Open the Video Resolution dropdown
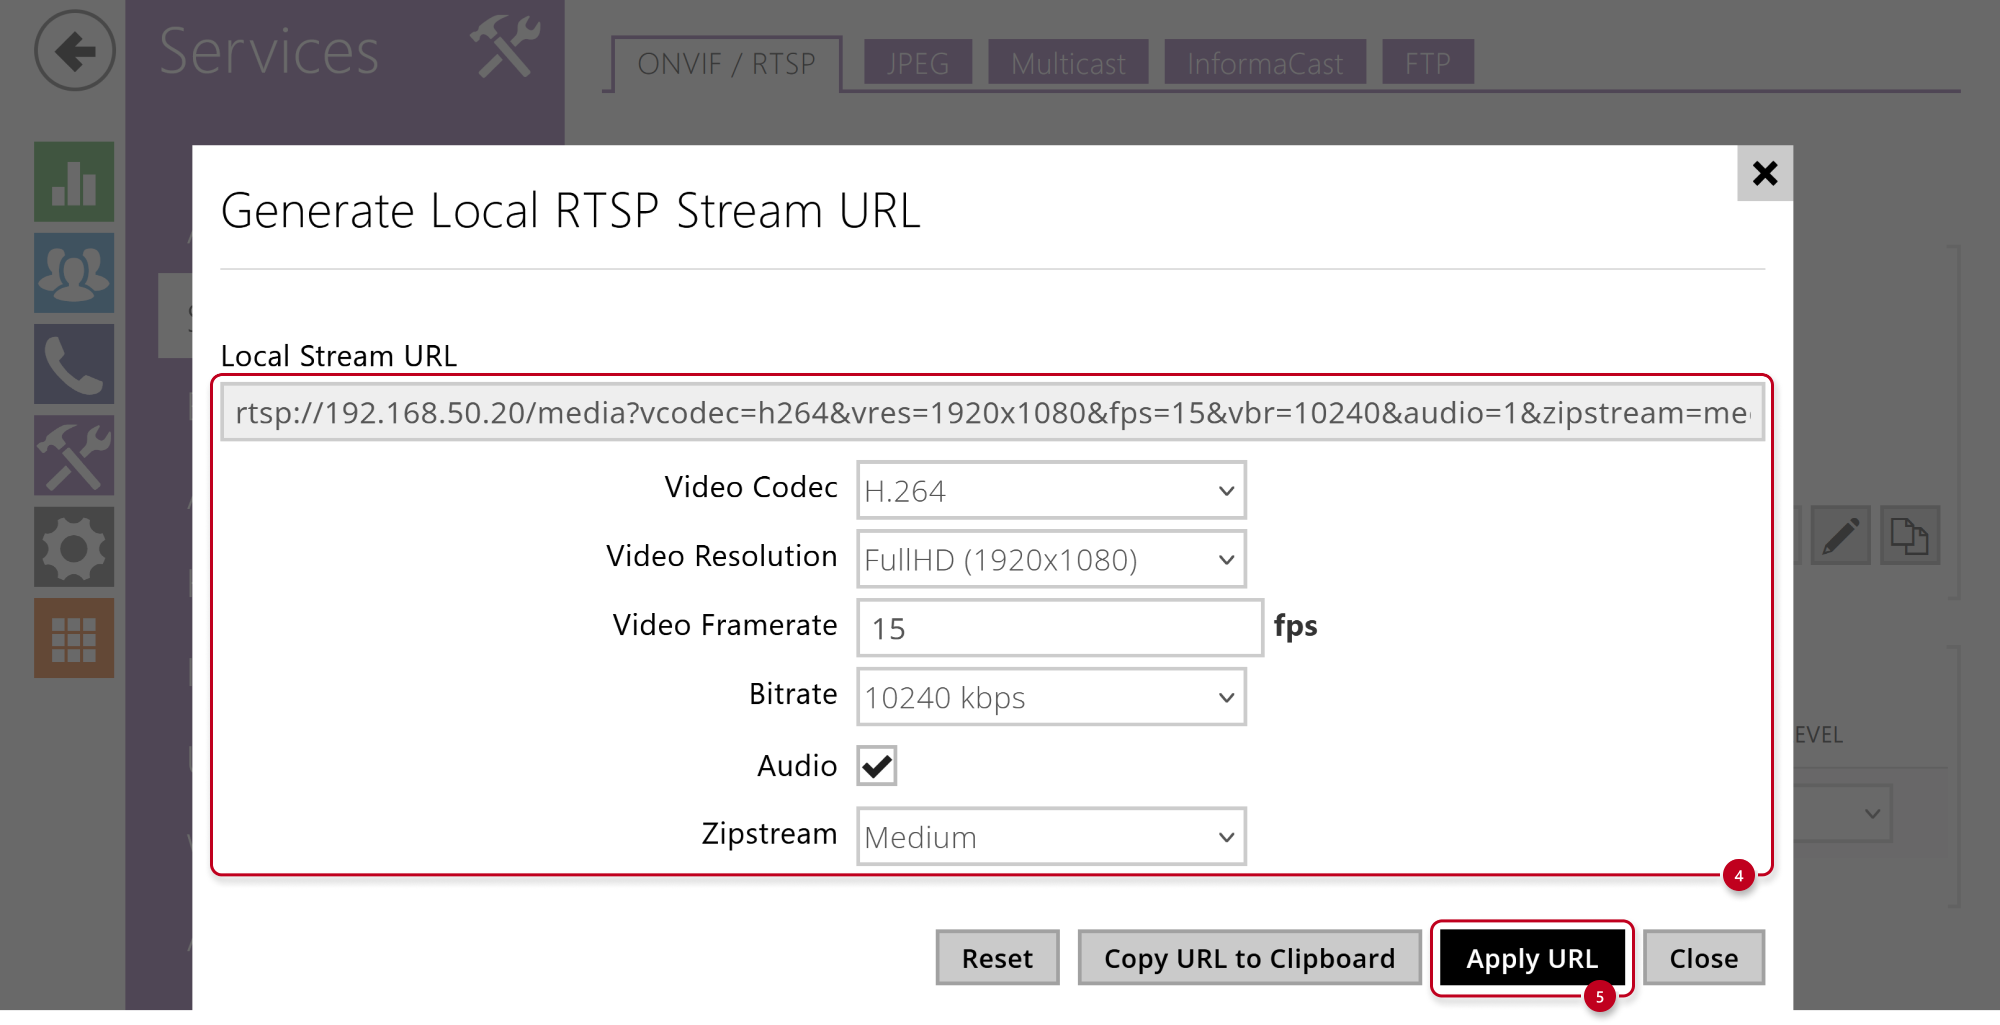 point(1051,559)
